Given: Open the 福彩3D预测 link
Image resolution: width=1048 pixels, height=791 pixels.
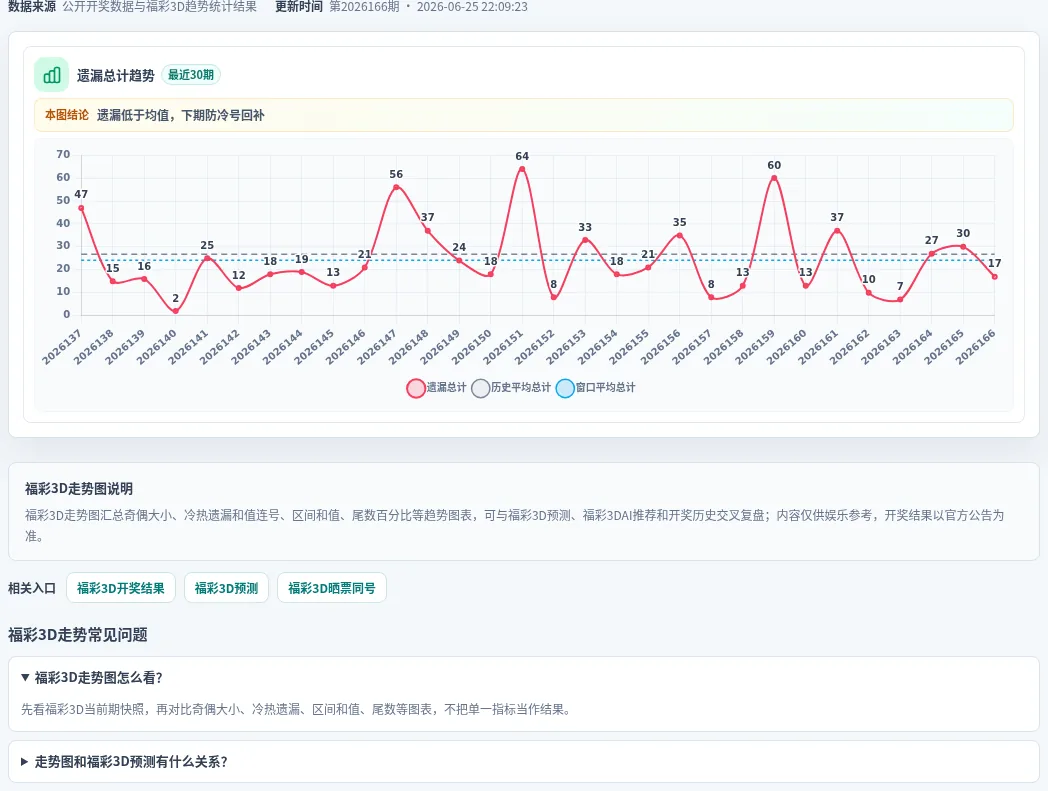Looking at the screenshot, I should click(x=226, y=588).
